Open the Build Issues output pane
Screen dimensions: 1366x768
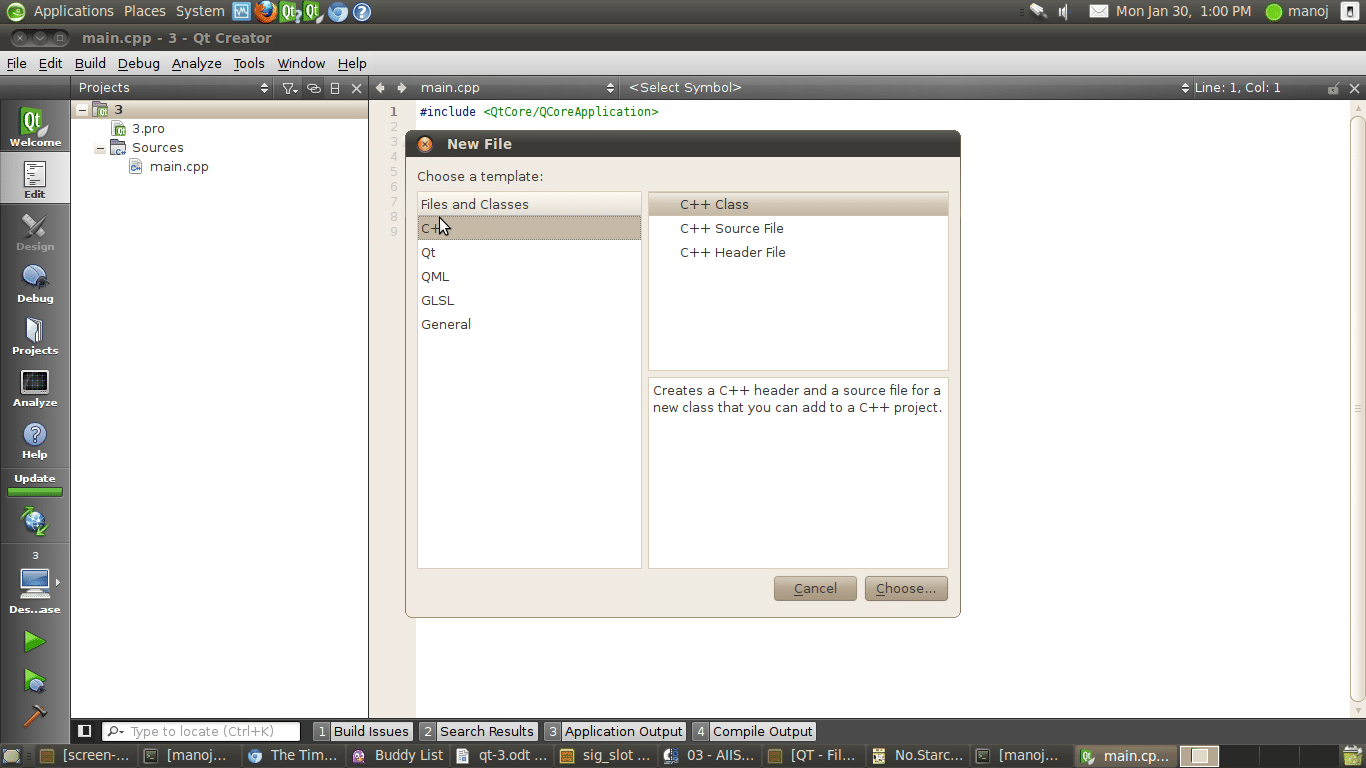[x=362, y=732]
